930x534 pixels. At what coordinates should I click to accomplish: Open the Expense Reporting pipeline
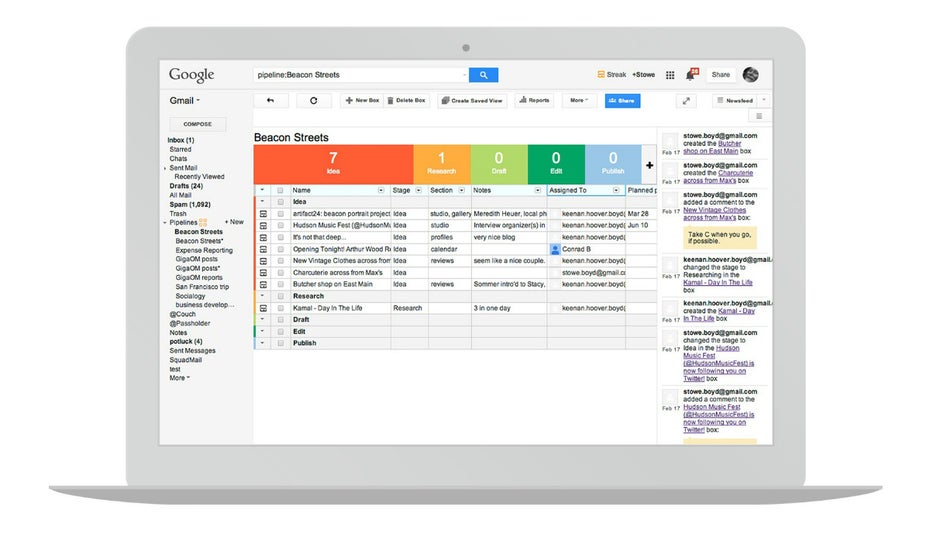pos(204,250)
